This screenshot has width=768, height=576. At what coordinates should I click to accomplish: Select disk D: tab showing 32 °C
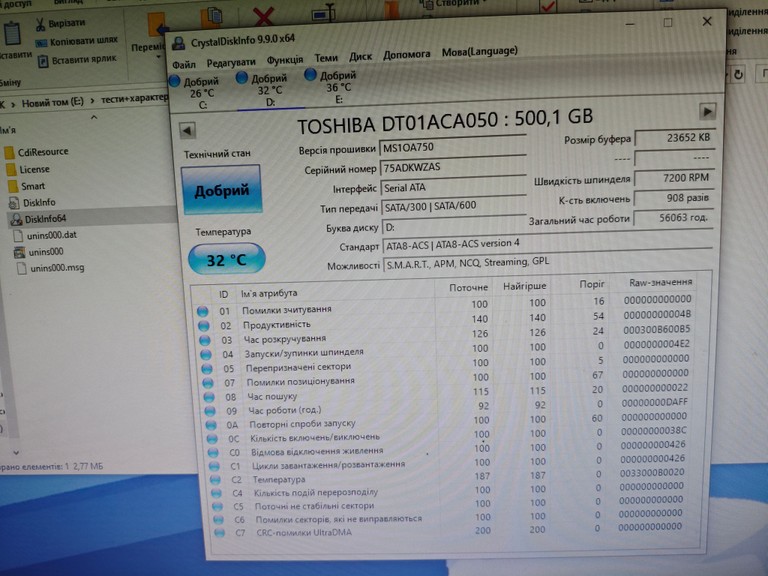pyautogui.click(x=268, y=90)
